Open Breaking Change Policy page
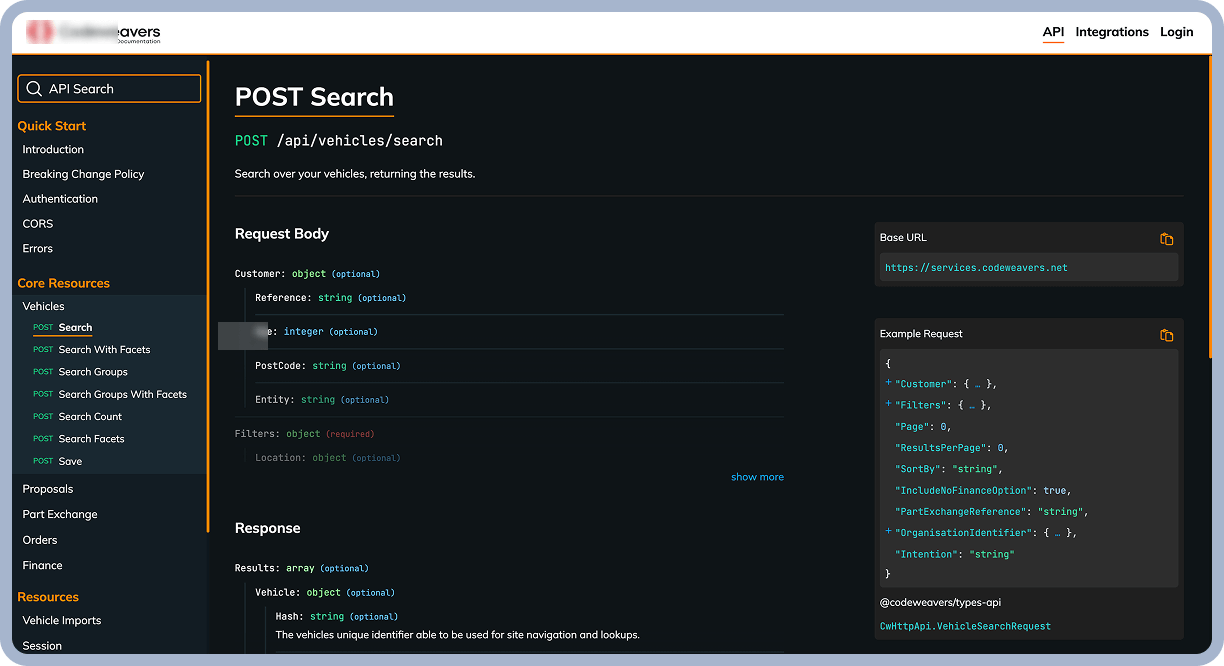 pos(83,174)
